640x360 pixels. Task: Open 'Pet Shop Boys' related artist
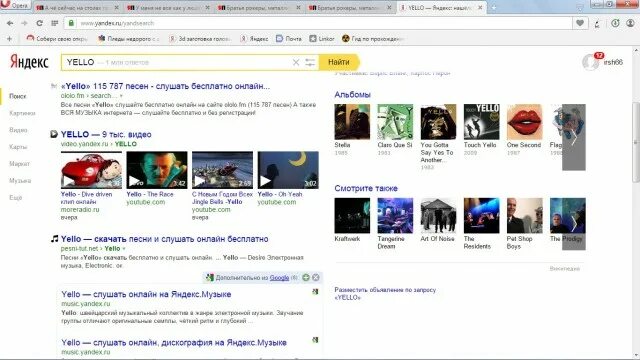tap(524, 216)
